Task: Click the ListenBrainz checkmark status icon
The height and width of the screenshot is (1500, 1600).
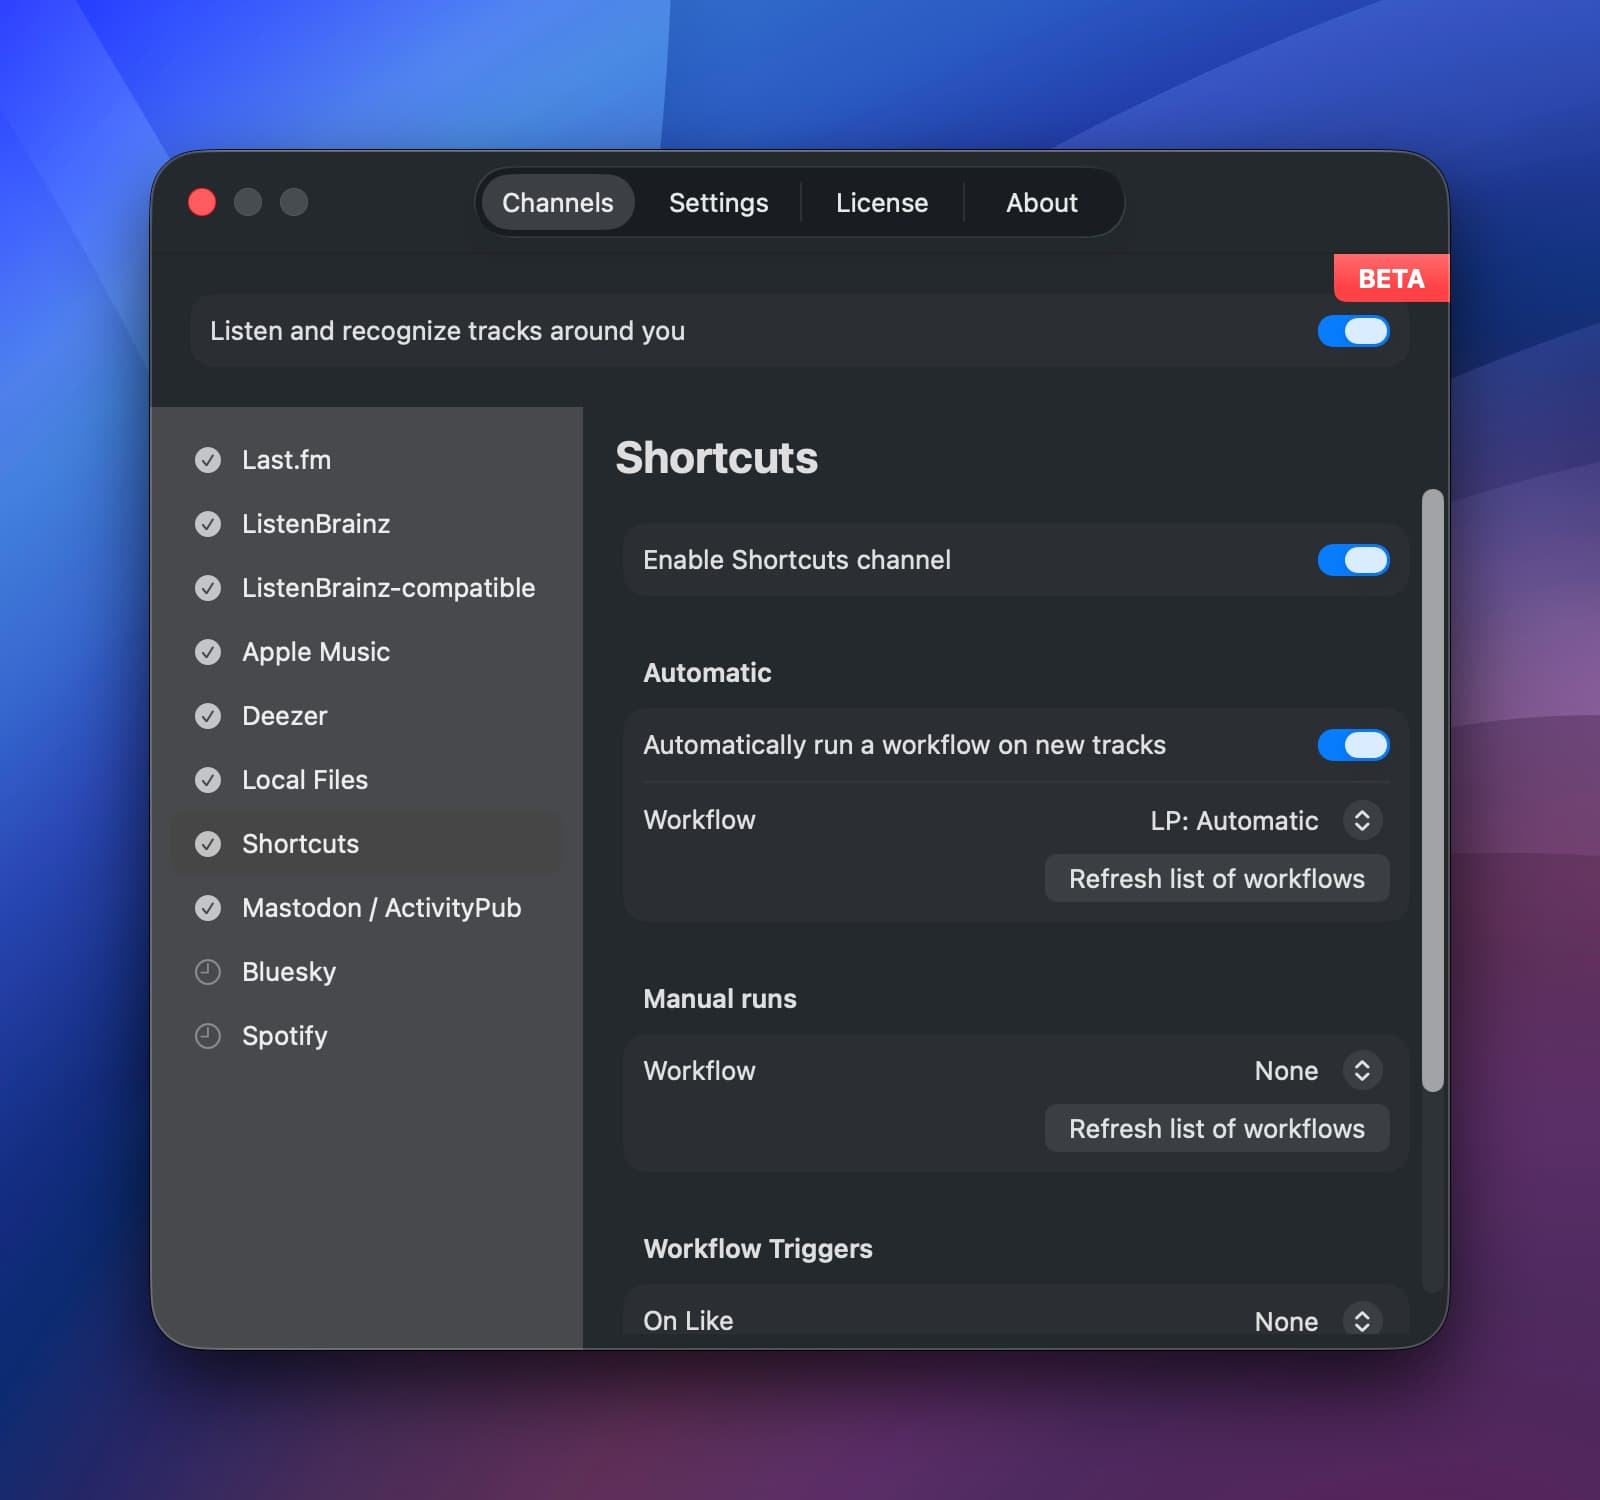Action: (x=208, y=524)
